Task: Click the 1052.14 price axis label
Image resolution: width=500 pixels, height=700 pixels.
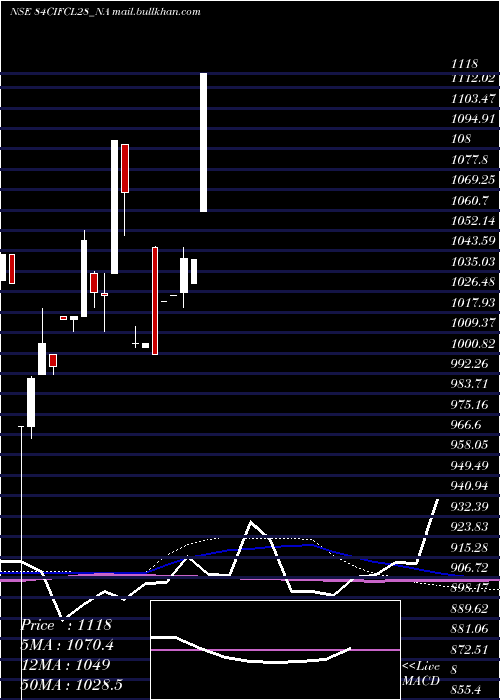Action: pyautogui.click(x=473, y=221)
